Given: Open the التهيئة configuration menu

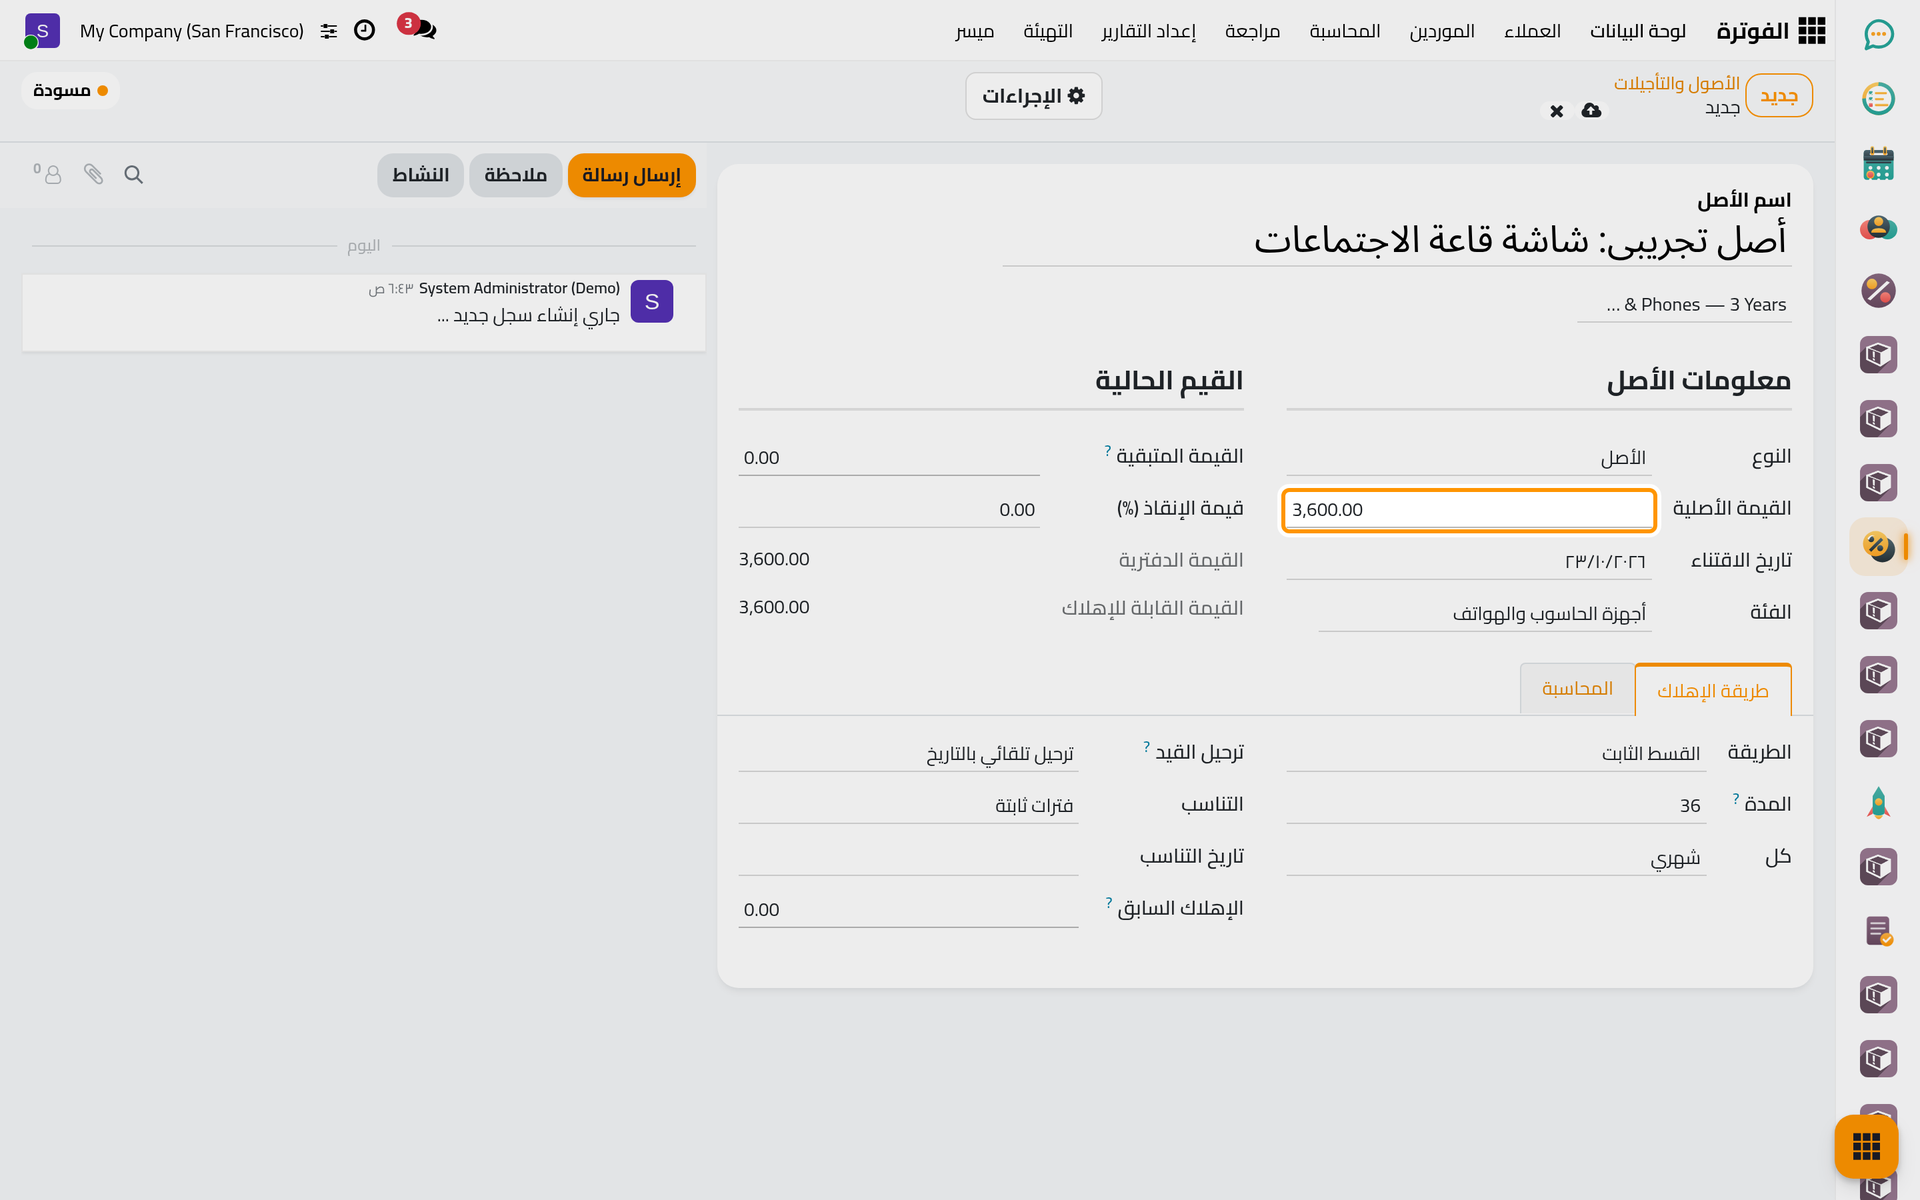Looking at the screenshot, I should click(x=1048, y=31).
